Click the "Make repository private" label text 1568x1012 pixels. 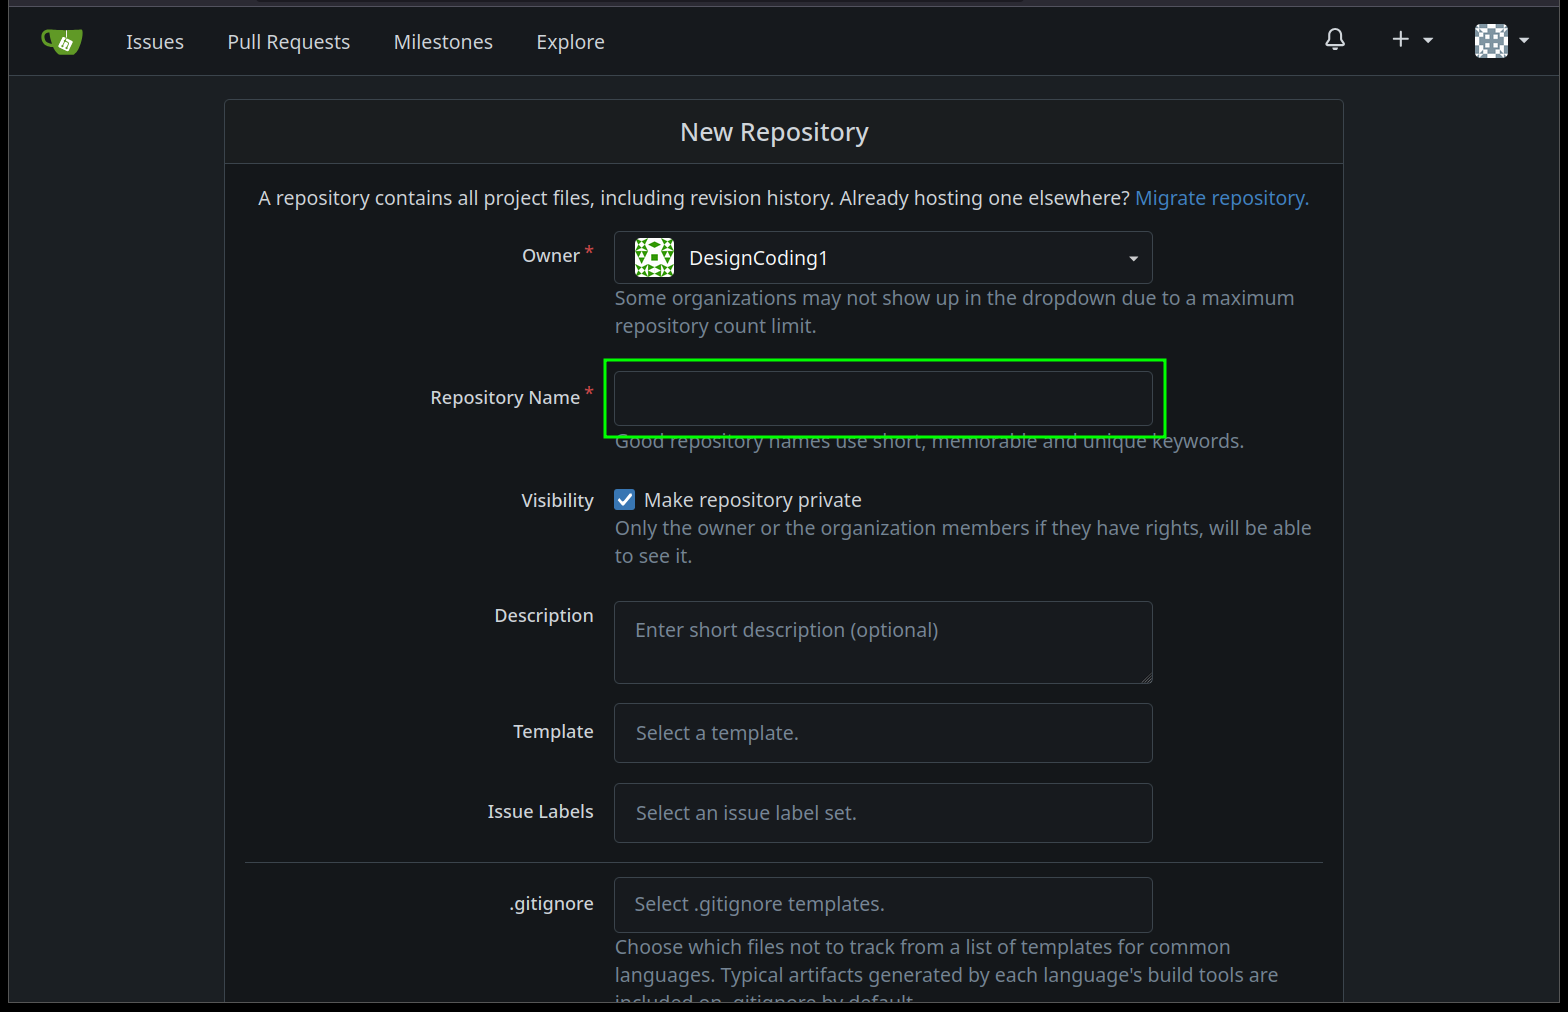pyautogui.click(x=752, y=500)
